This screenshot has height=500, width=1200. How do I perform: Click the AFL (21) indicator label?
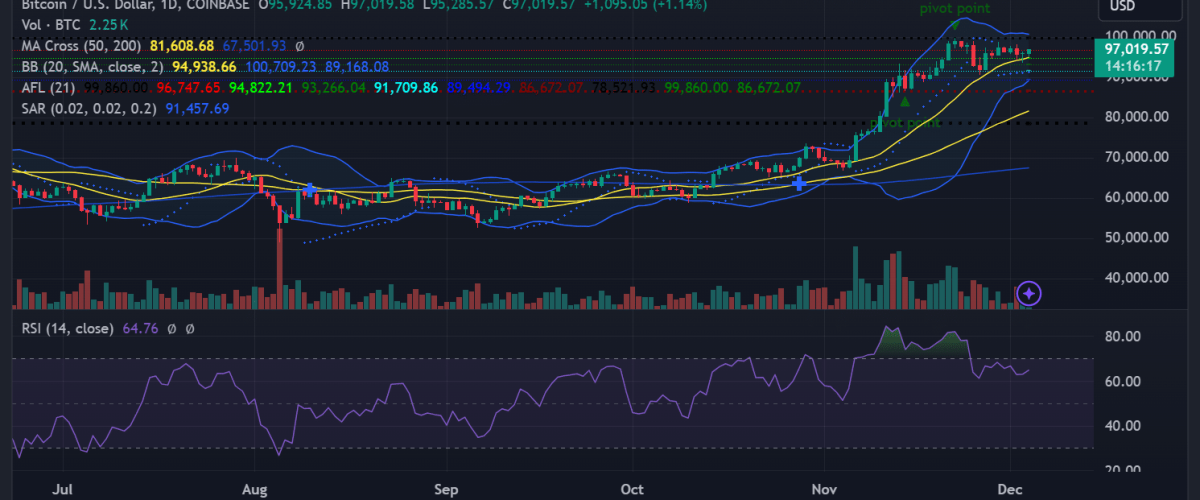49,88
